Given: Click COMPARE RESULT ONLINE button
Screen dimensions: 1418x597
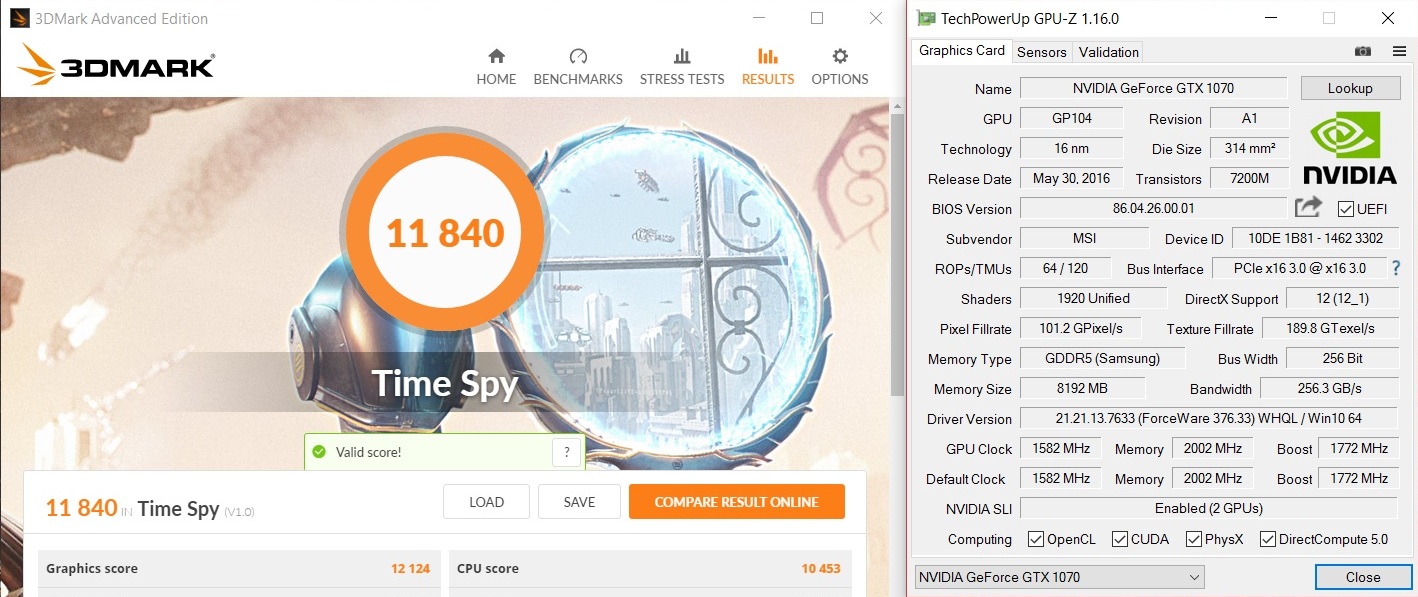Looking at the screenshot, I should click(736, 502).
